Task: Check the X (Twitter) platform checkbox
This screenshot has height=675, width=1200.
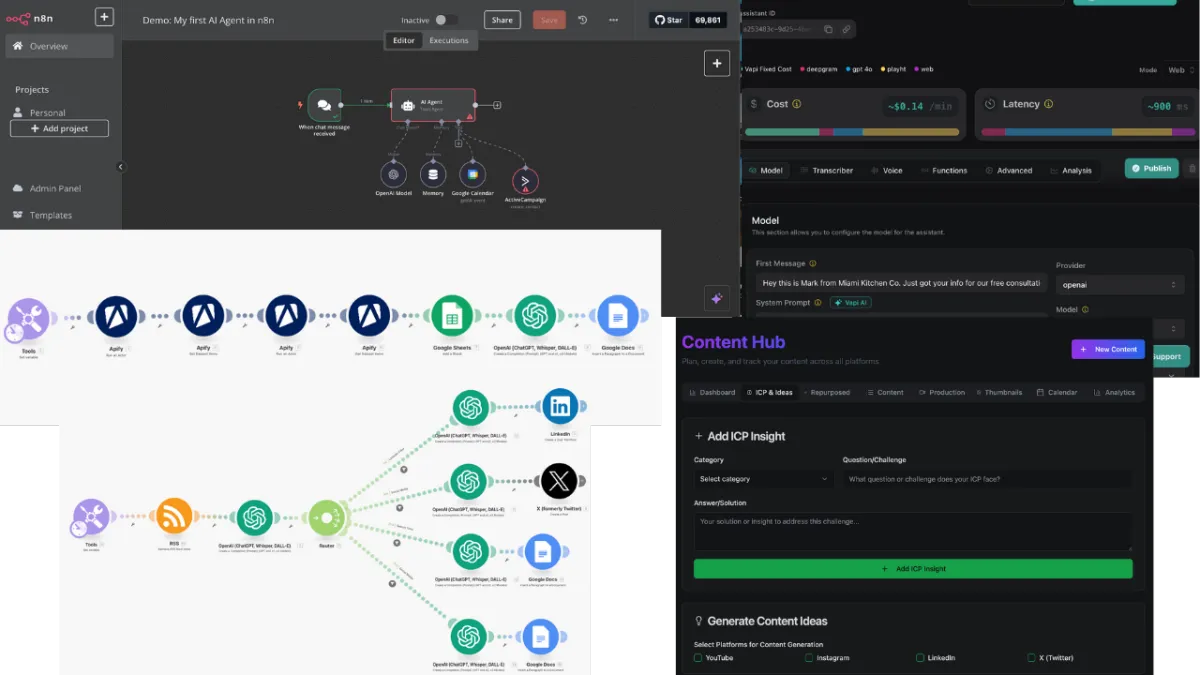Action: tap(1031, 658)
